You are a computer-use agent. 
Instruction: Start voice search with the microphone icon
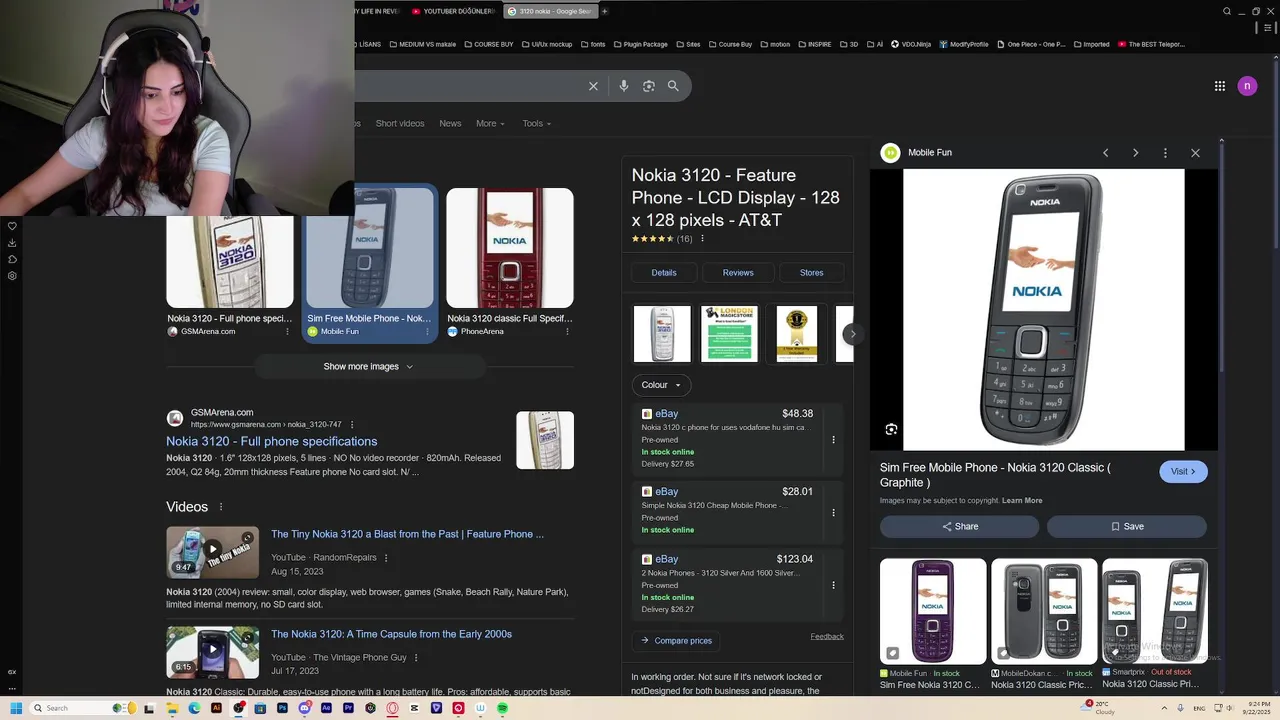[624, 86]
